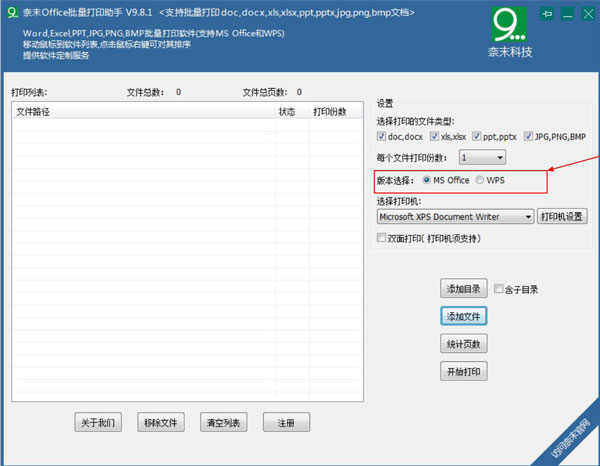
Task: Uncheck the JPG,PNG,BMP file type
Action: click(528, 136)
